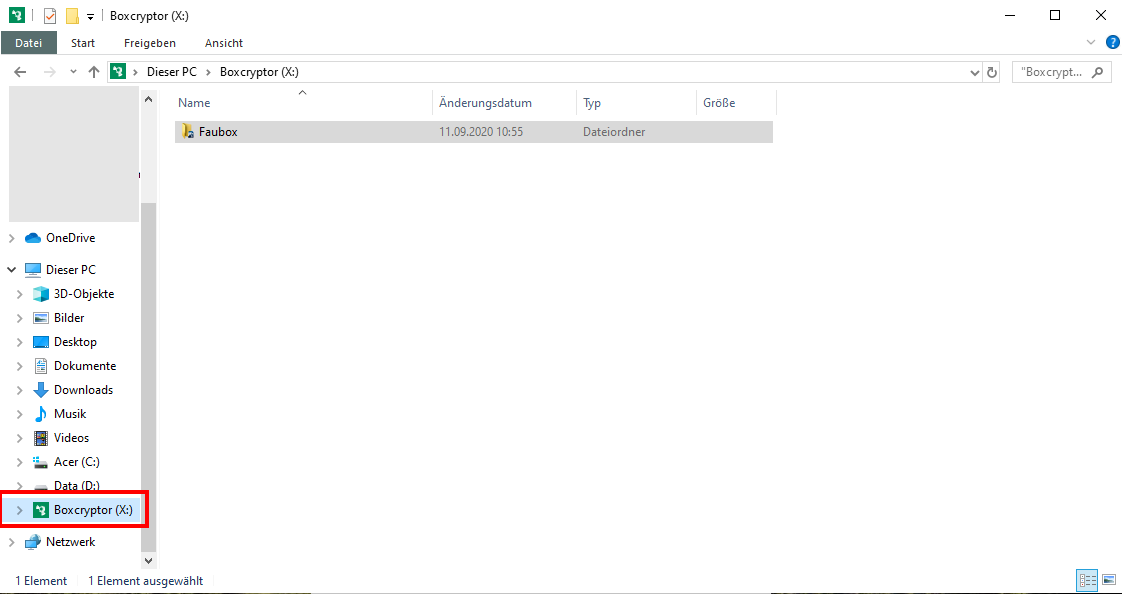Expand the 3D-Objekte tree node
The width and height of the screenshot is (1122, 594).
20,294
